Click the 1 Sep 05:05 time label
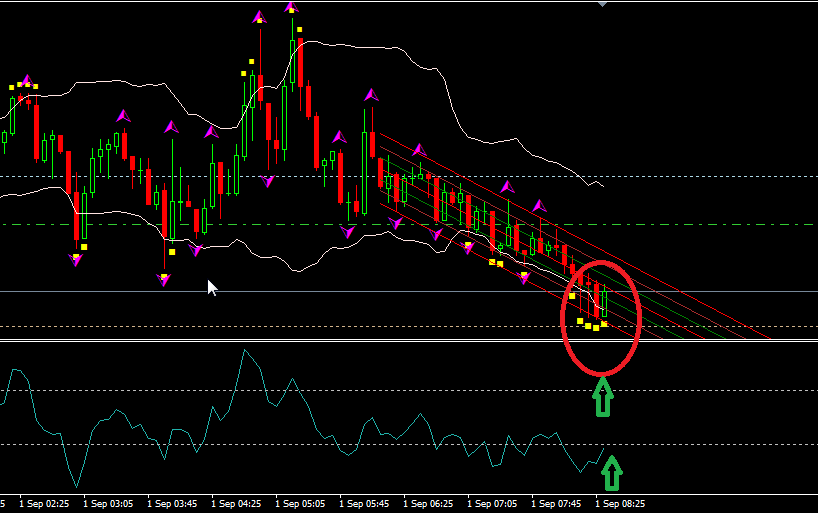Image resolution: width=818 pixels, height=513 pixels. [300, 504]
